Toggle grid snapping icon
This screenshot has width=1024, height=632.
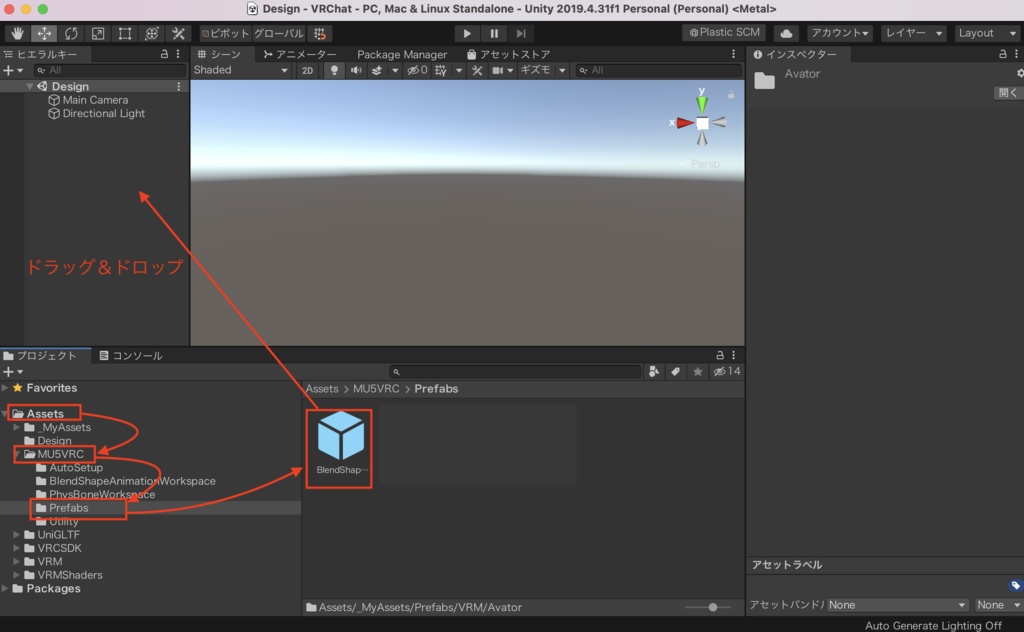point(319,33)
